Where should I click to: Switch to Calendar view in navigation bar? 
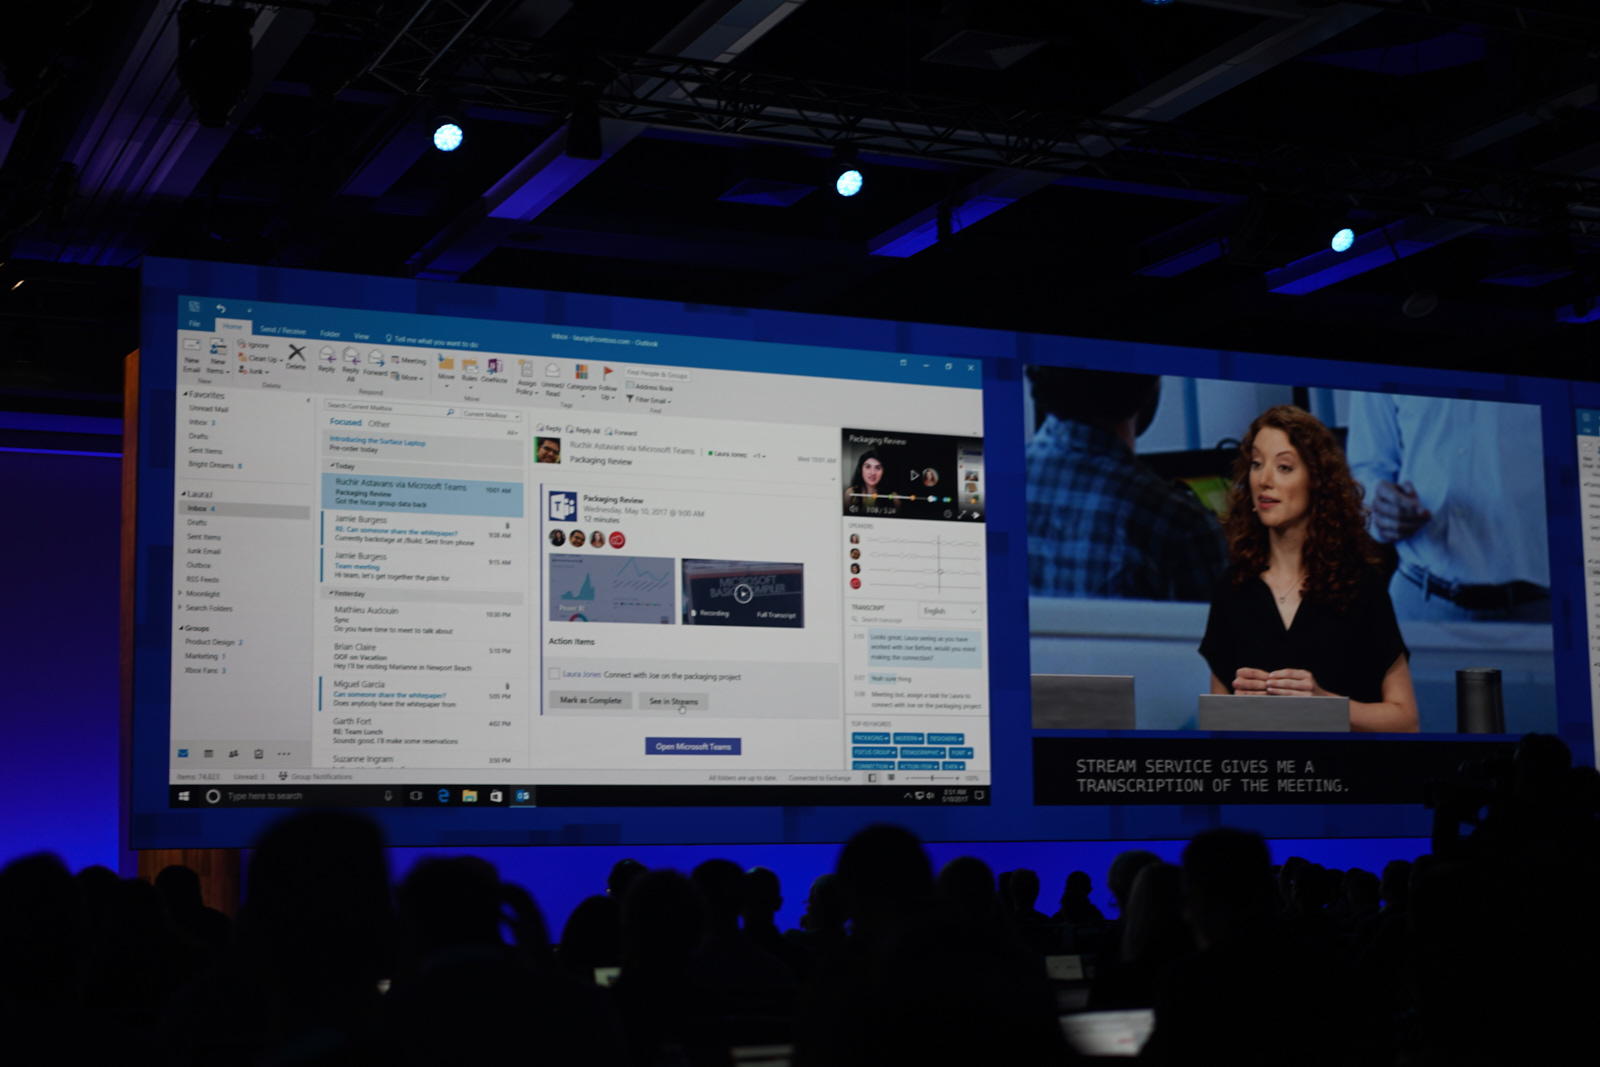click(x=208, y=753)
